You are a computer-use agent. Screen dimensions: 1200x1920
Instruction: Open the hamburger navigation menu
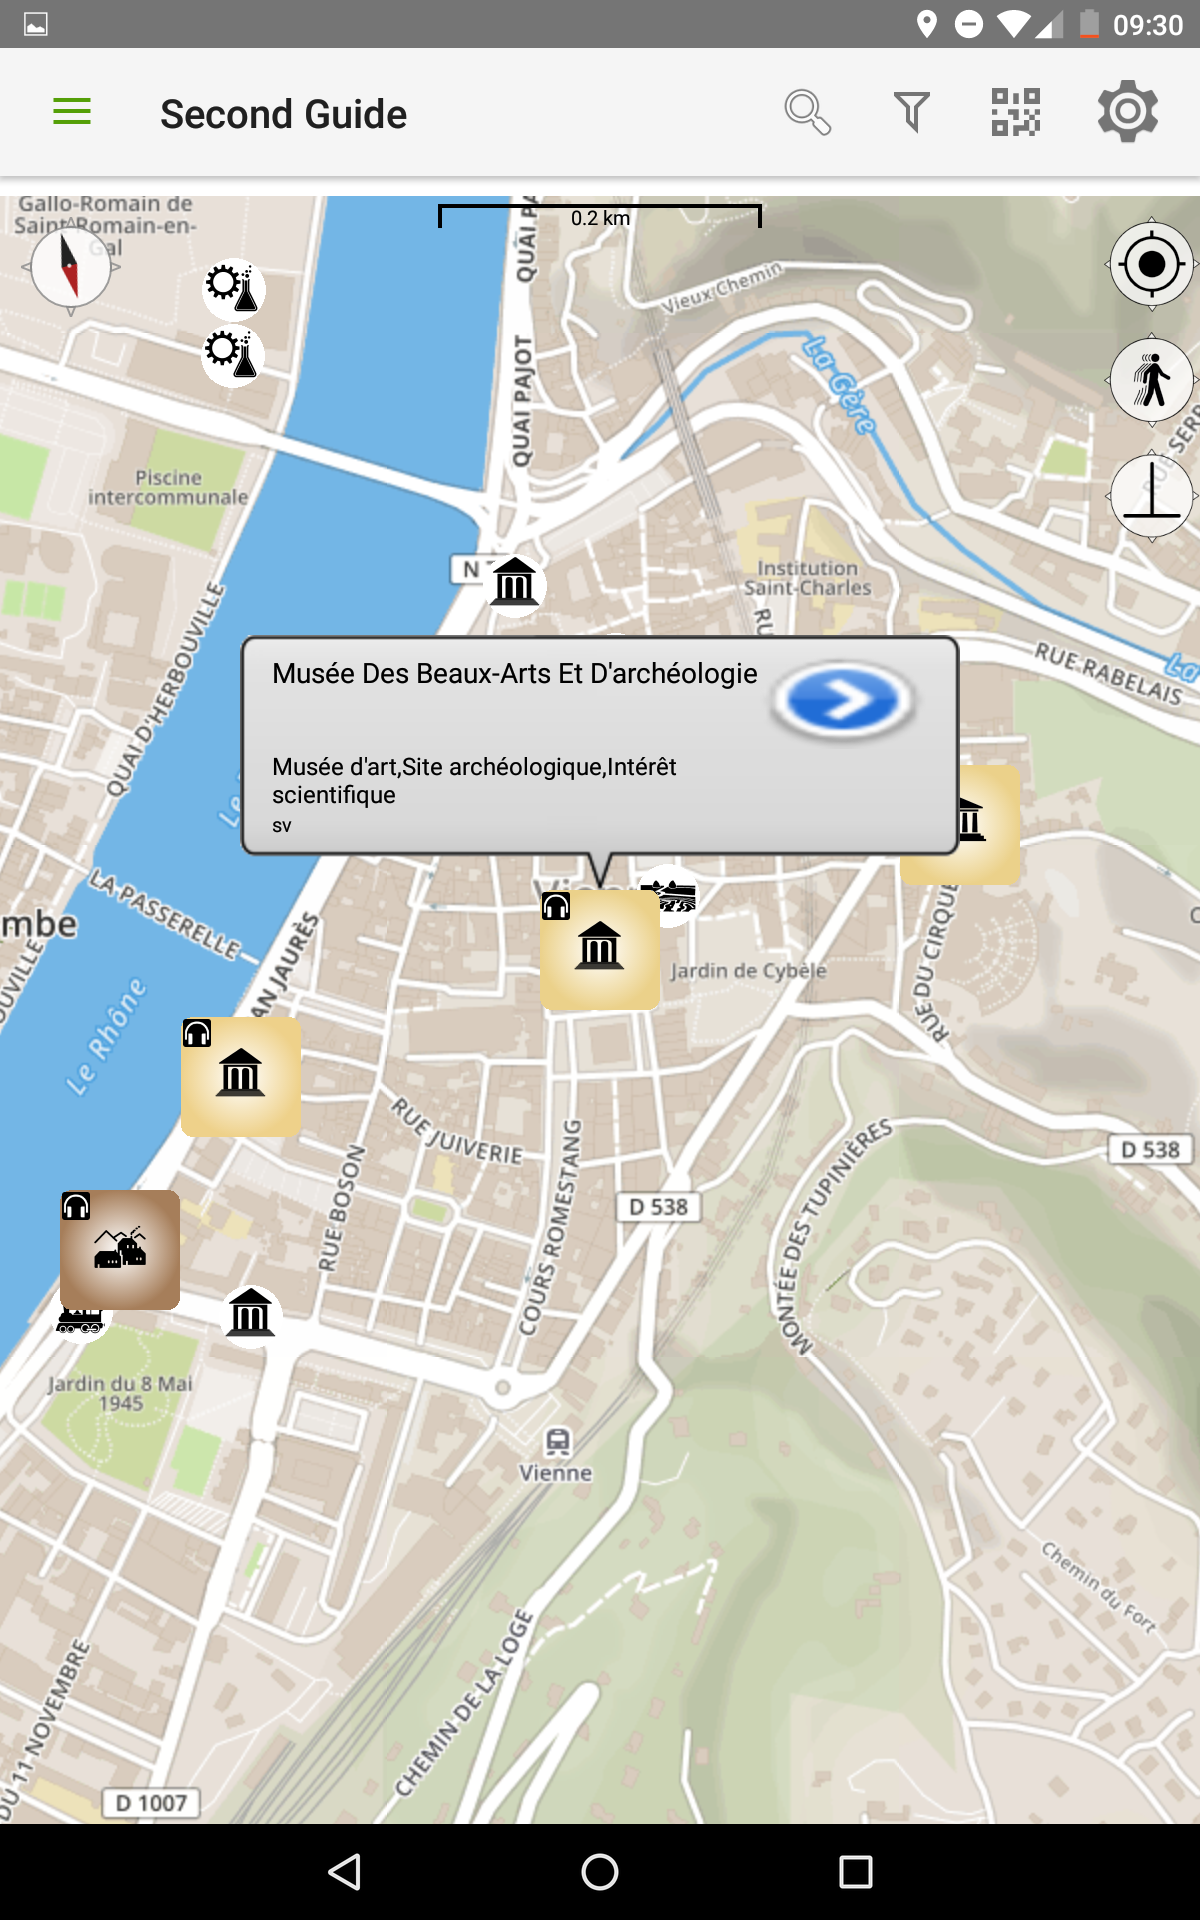click(x=71, y=112)
